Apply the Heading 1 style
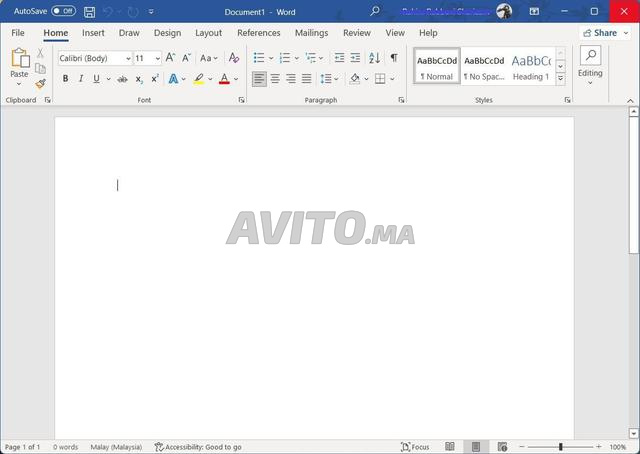This screenshot has width=640, height=454. click(531, 66)
